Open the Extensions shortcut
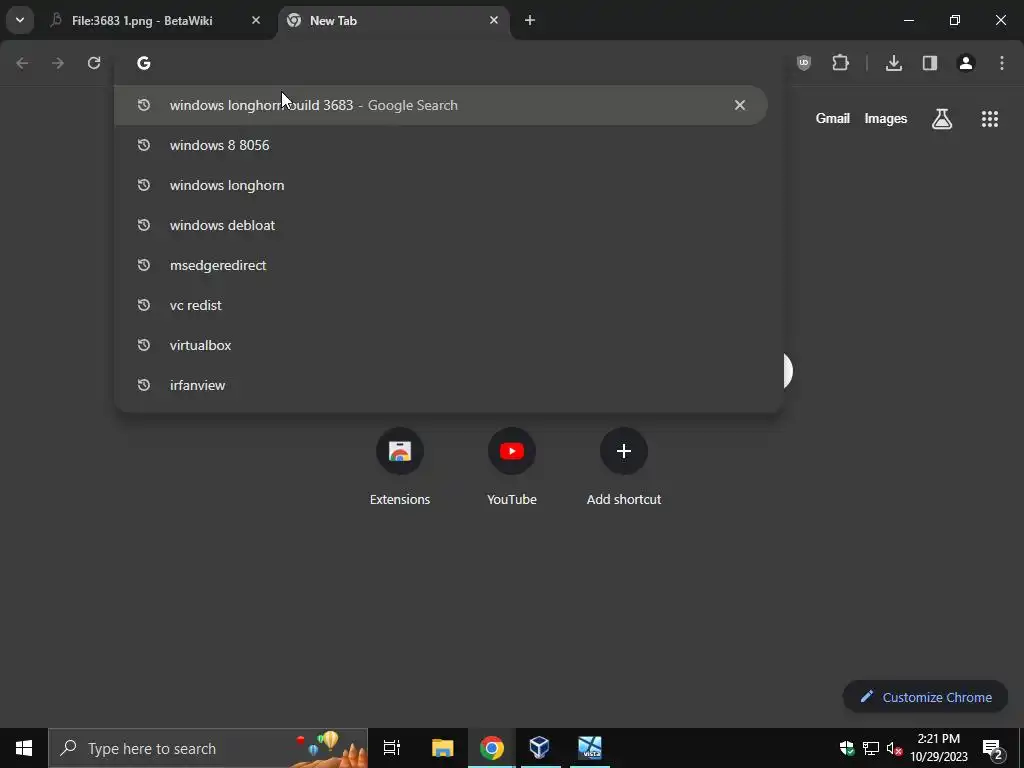 (400, 468)
